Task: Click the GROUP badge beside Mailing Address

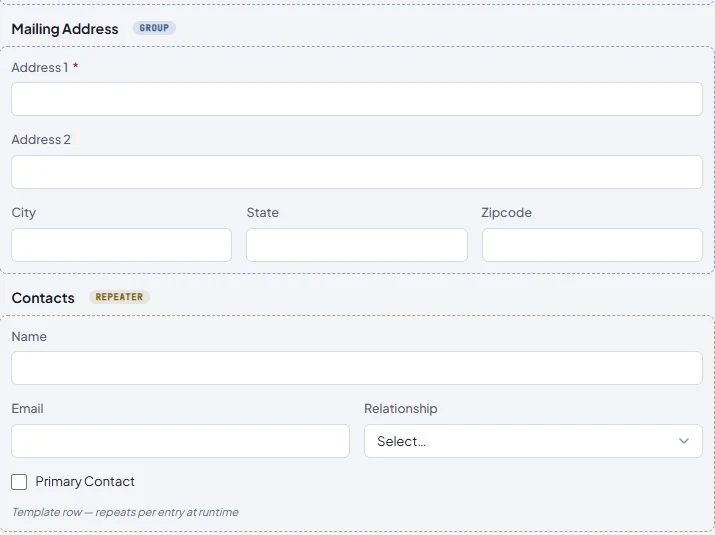Action: [x=154, y=28]
